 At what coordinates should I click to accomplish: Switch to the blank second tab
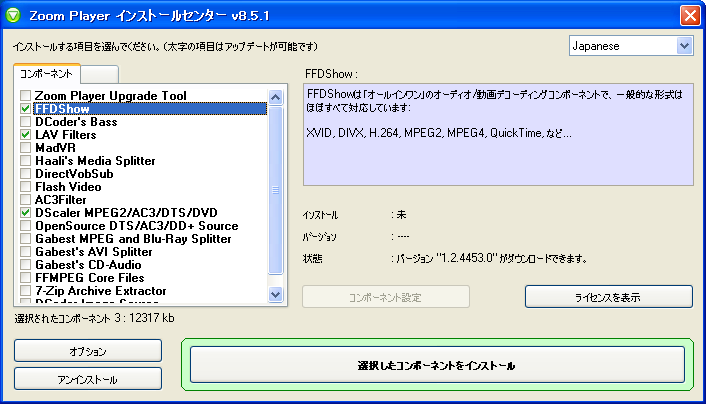[100, 74]
